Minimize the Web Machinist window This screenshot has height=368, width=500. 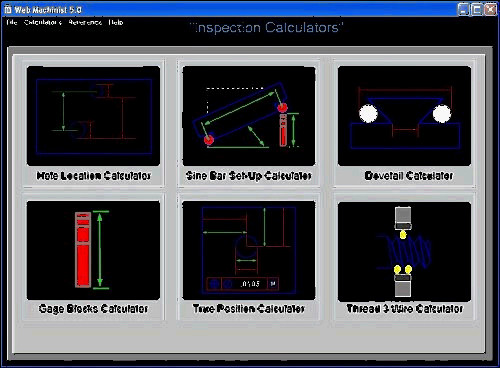(464, 9)
